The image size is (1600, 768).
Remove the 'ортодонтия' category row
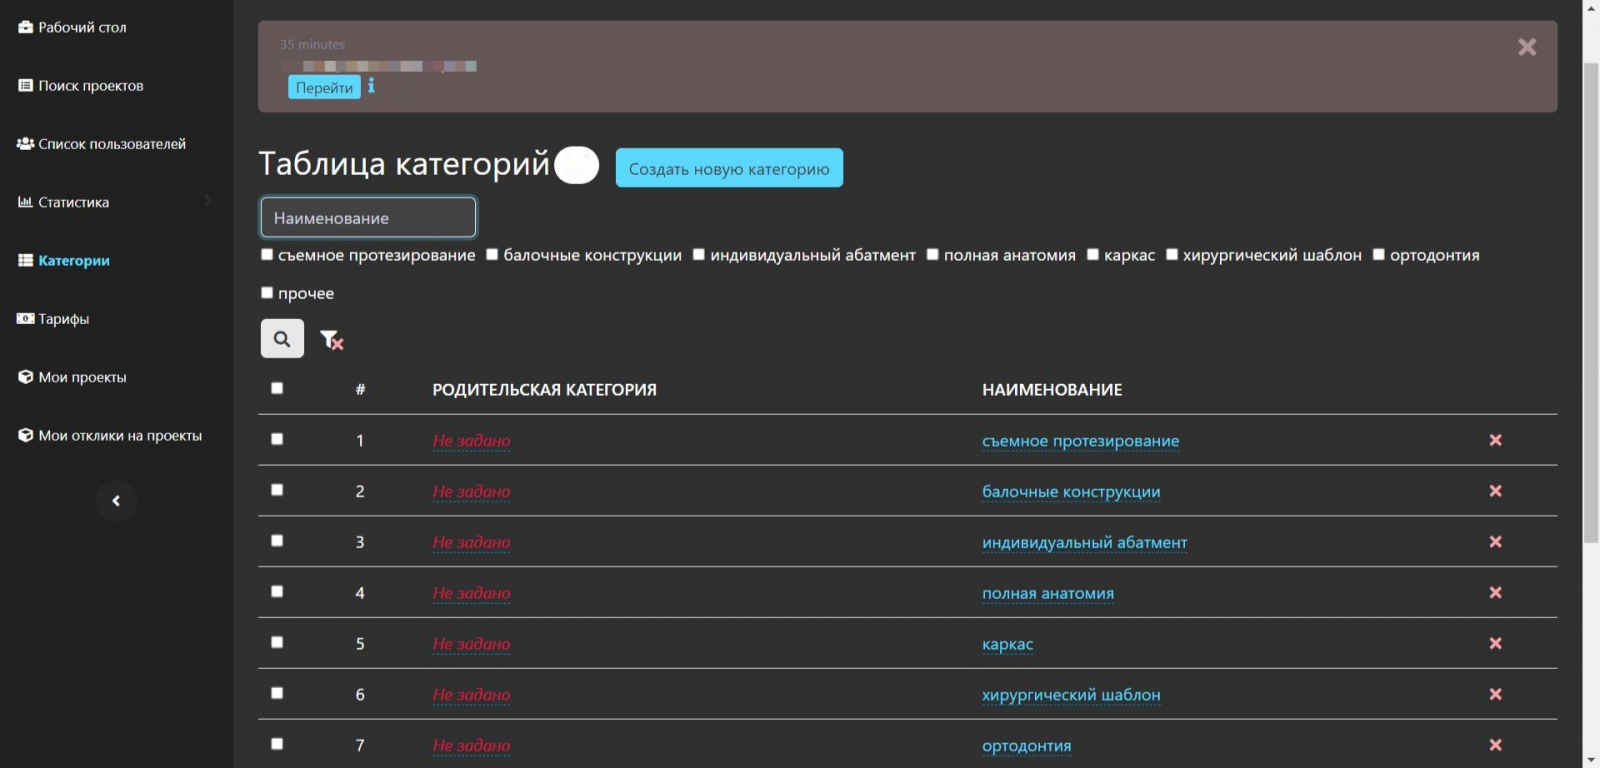coord(1495,745)
